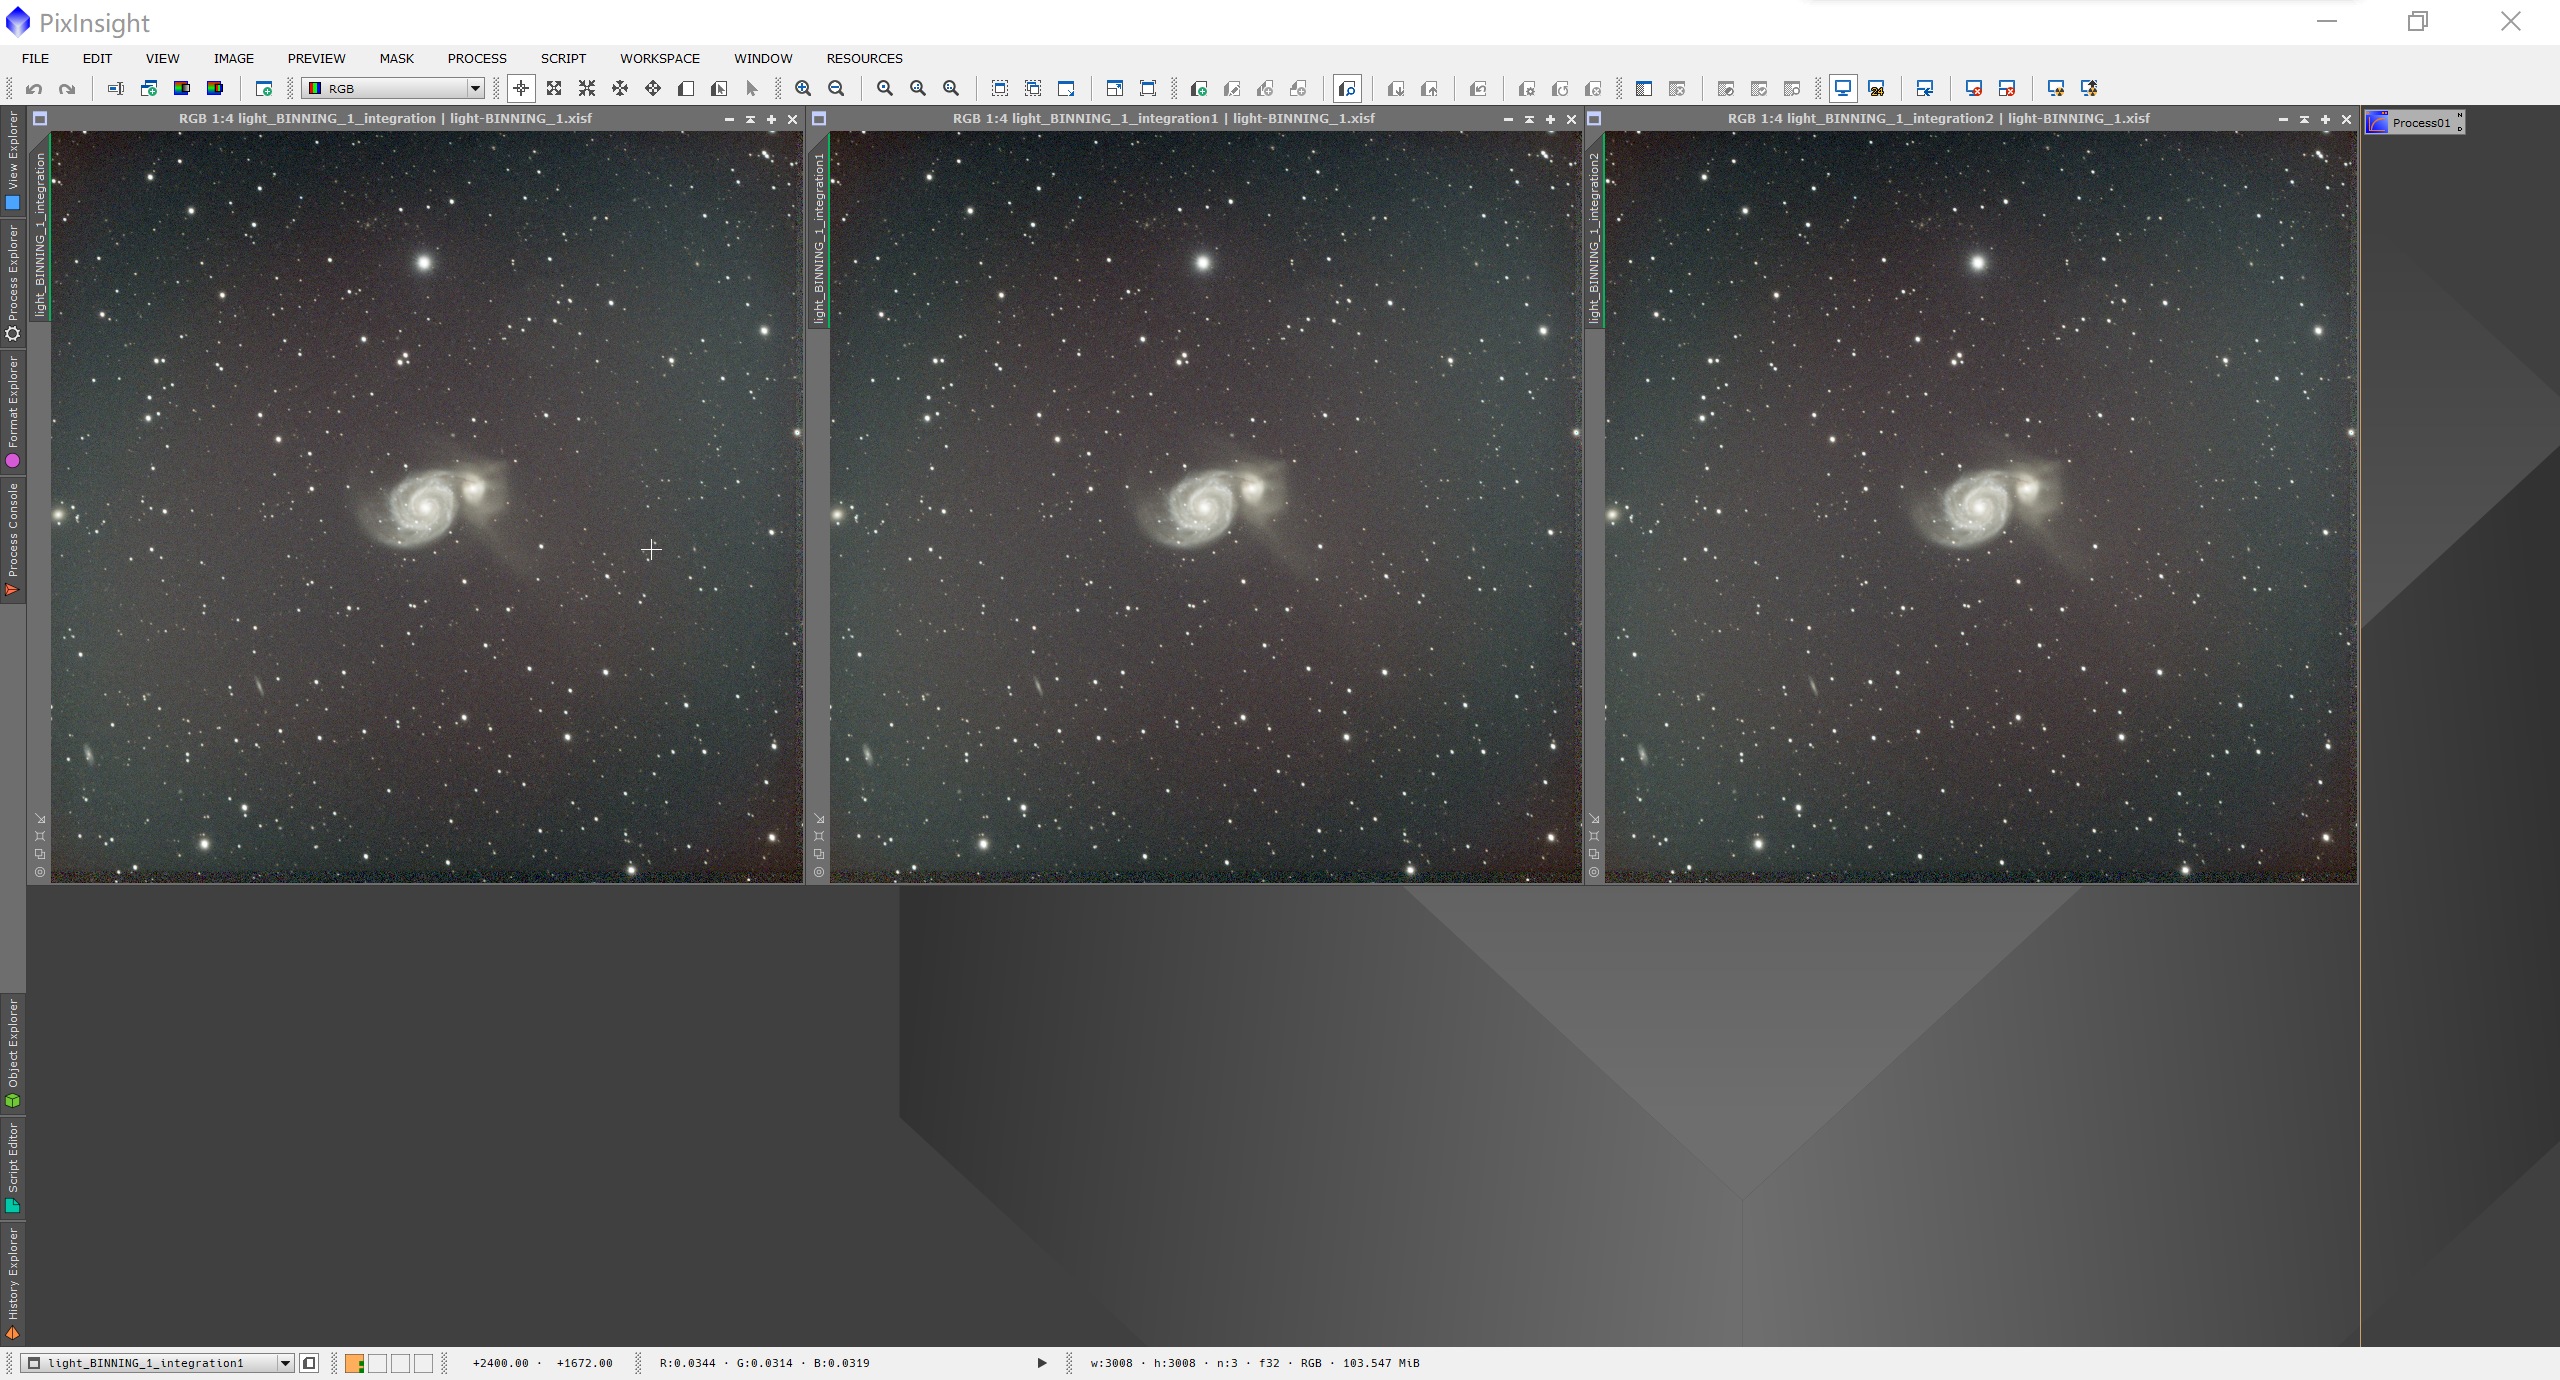Select the integration1 vertical view tab

tap(819, 238)
